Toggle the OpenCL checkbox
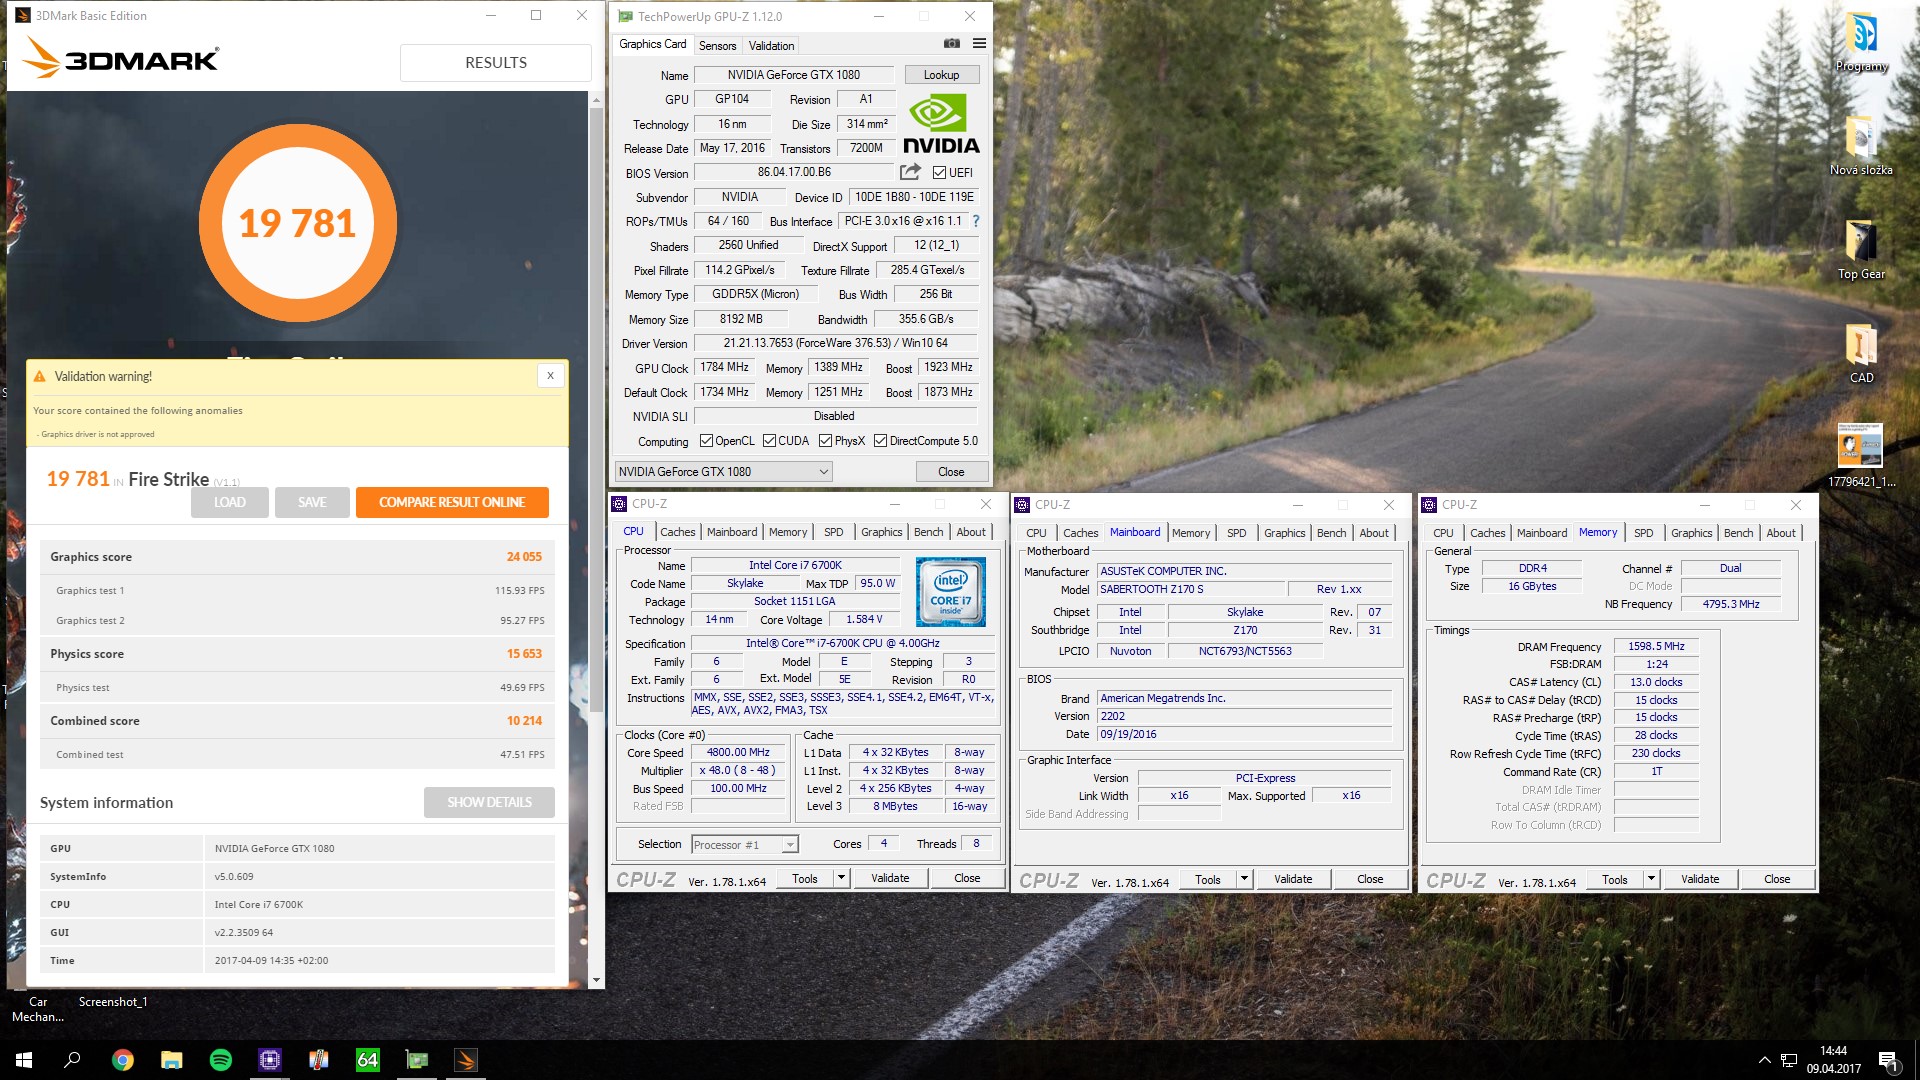 point(706,441)
